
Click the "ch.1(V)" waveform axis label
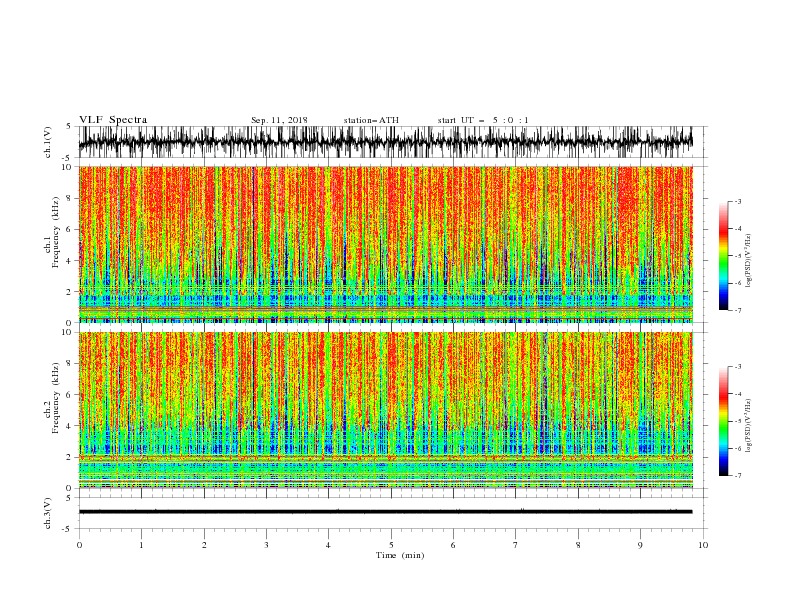48,142
